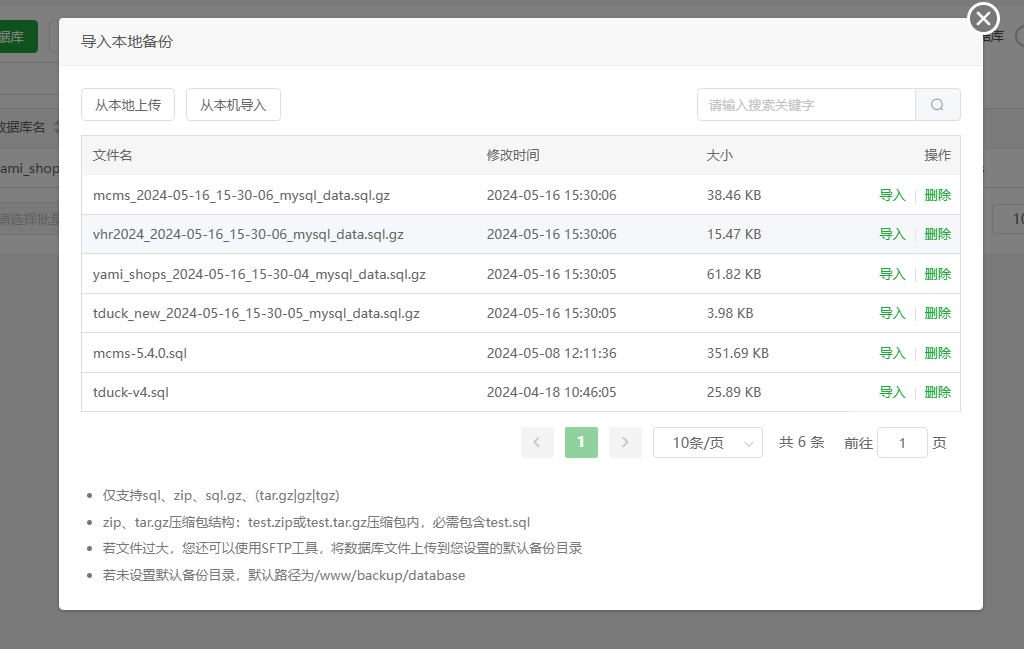Viewport: 1024px width, 649px height.
Task: Import the mcms_2024-05-16 backup file
Action: (891, 195)
